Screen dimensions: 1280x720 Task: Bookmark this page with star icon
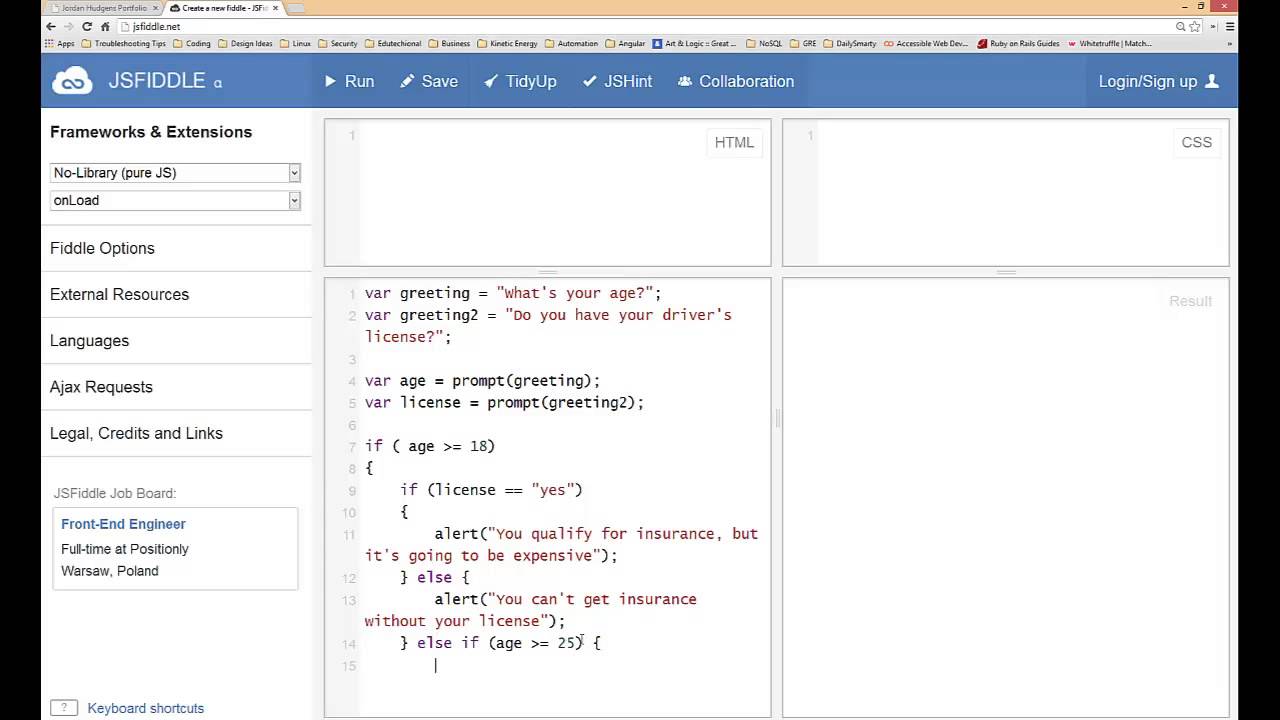1195,27
